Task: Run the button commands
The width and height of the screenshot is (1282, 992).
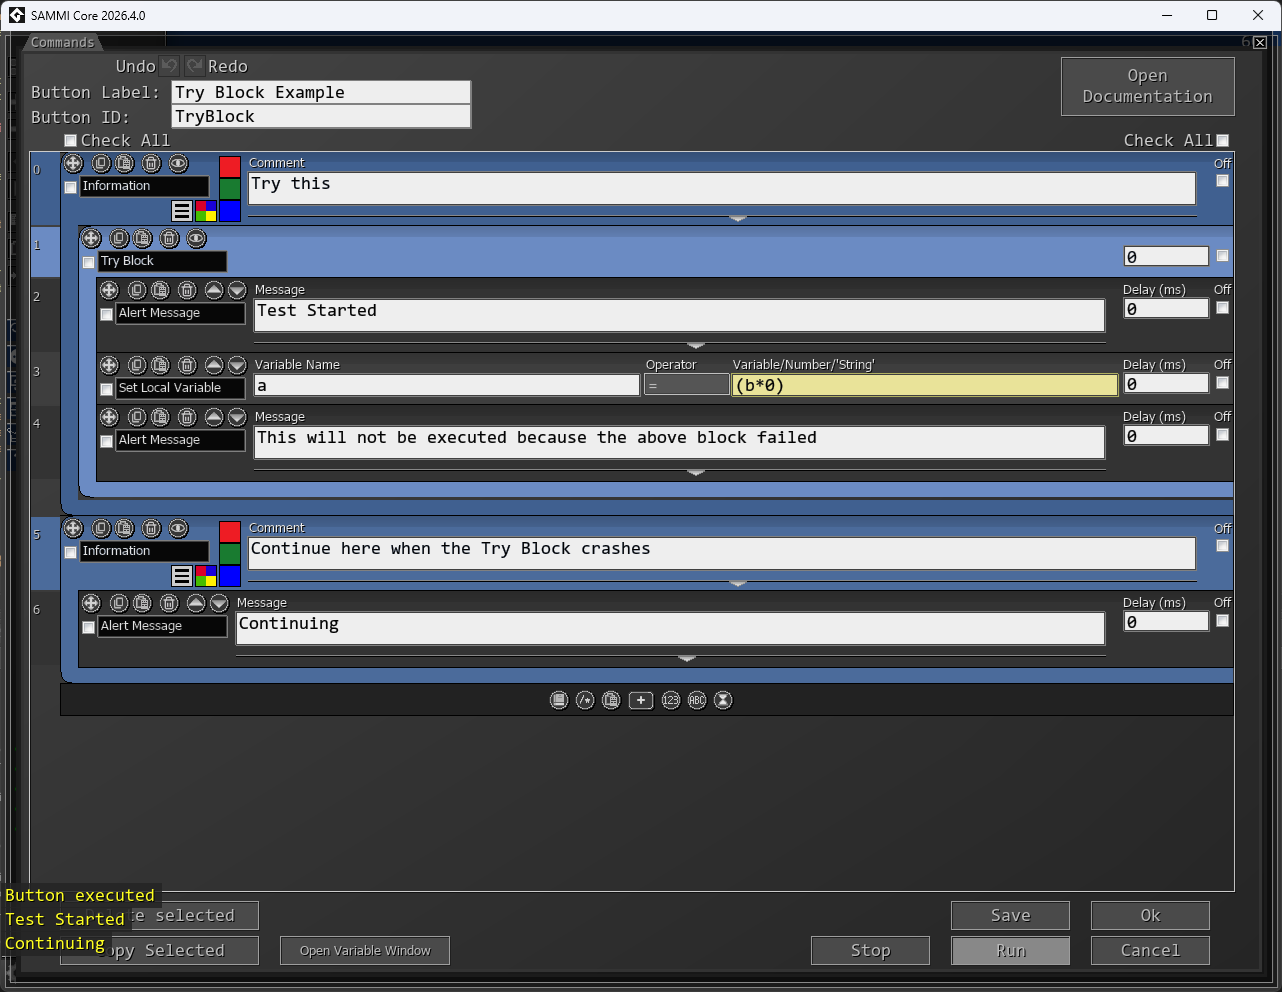Action: (1010, 950)
